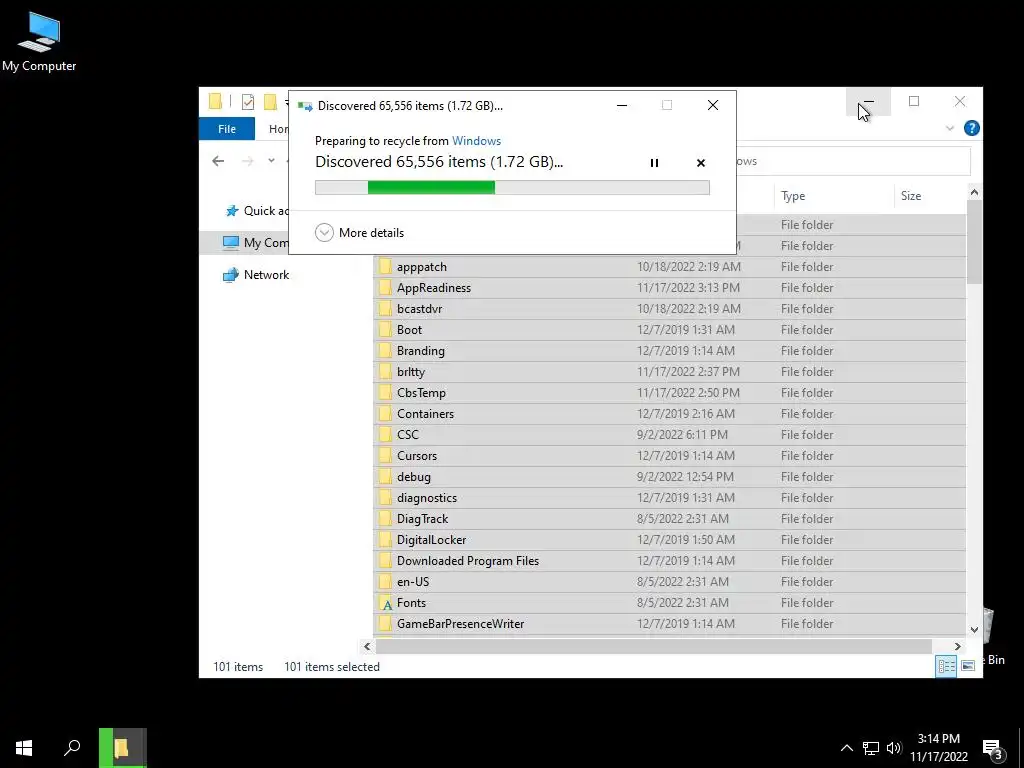Show hidden tray icons chevron
The height and width of the screenshot is (768, 1024).
[846, 748]
